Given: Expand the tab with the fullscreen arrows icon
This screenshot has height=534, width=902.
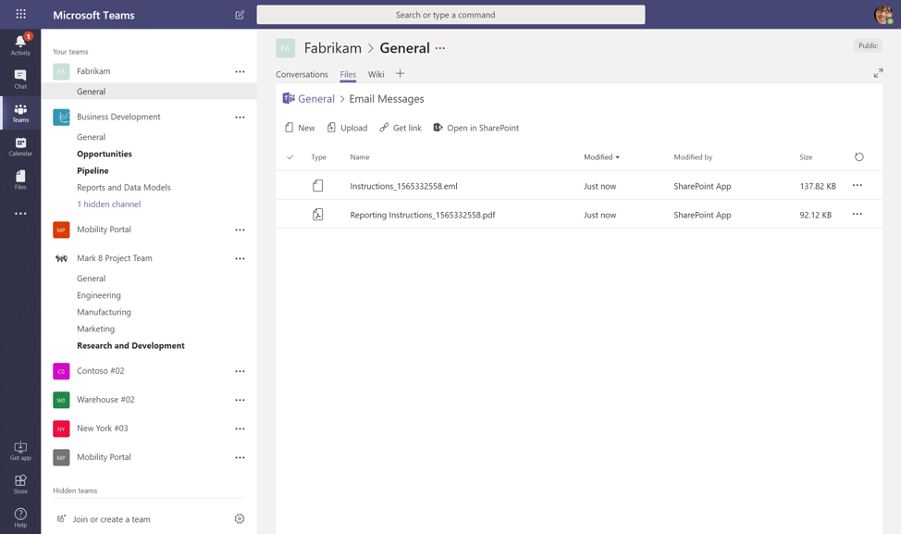Looking at the screenshot, I should [x=878, y=73].
